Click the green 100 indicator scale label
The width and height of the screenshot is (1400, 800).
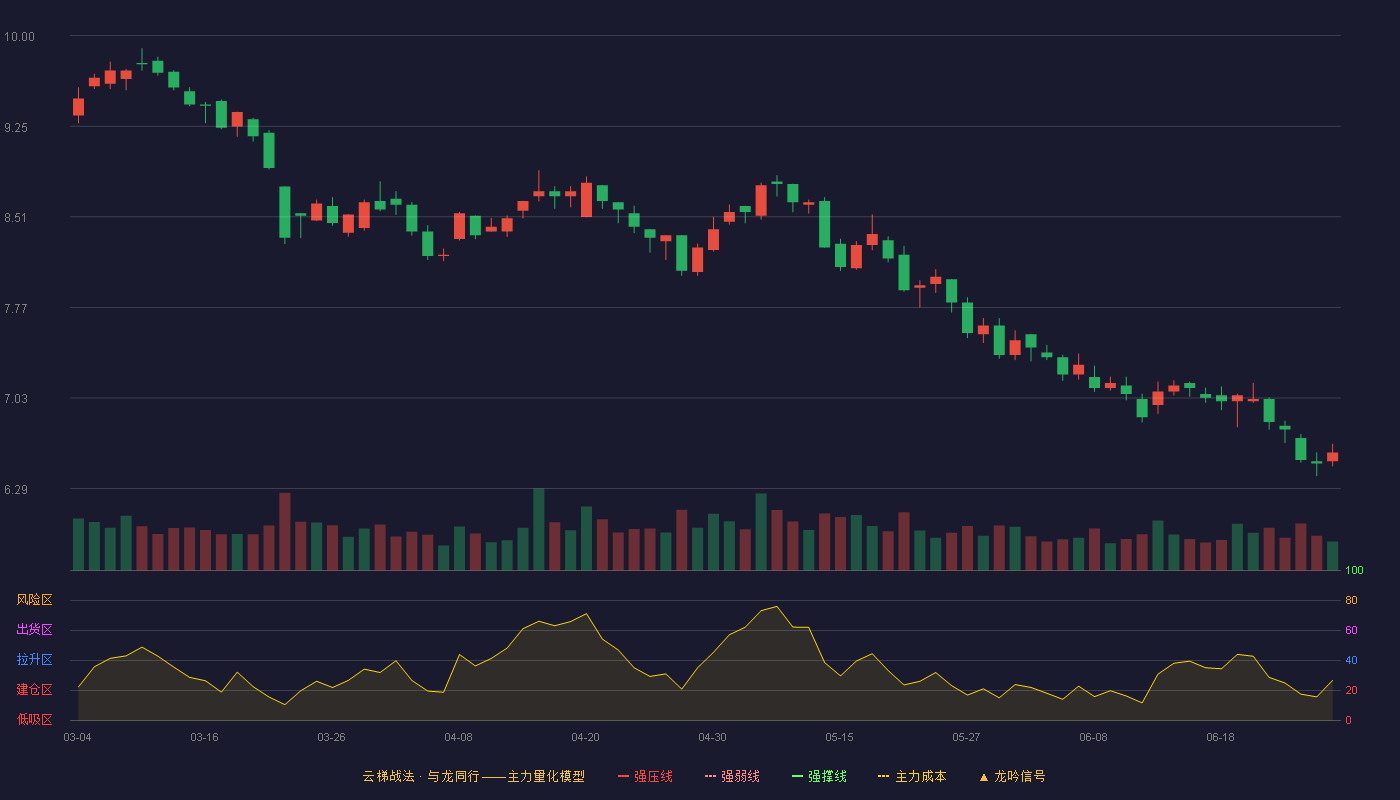(x=1354, y=571)
